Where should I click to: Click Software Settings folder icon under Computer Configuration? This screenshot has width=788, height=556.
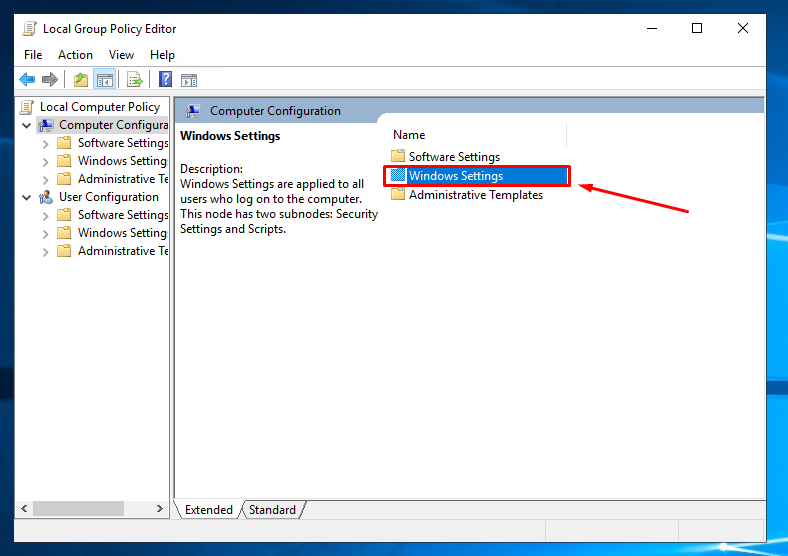tap(64, 143)
